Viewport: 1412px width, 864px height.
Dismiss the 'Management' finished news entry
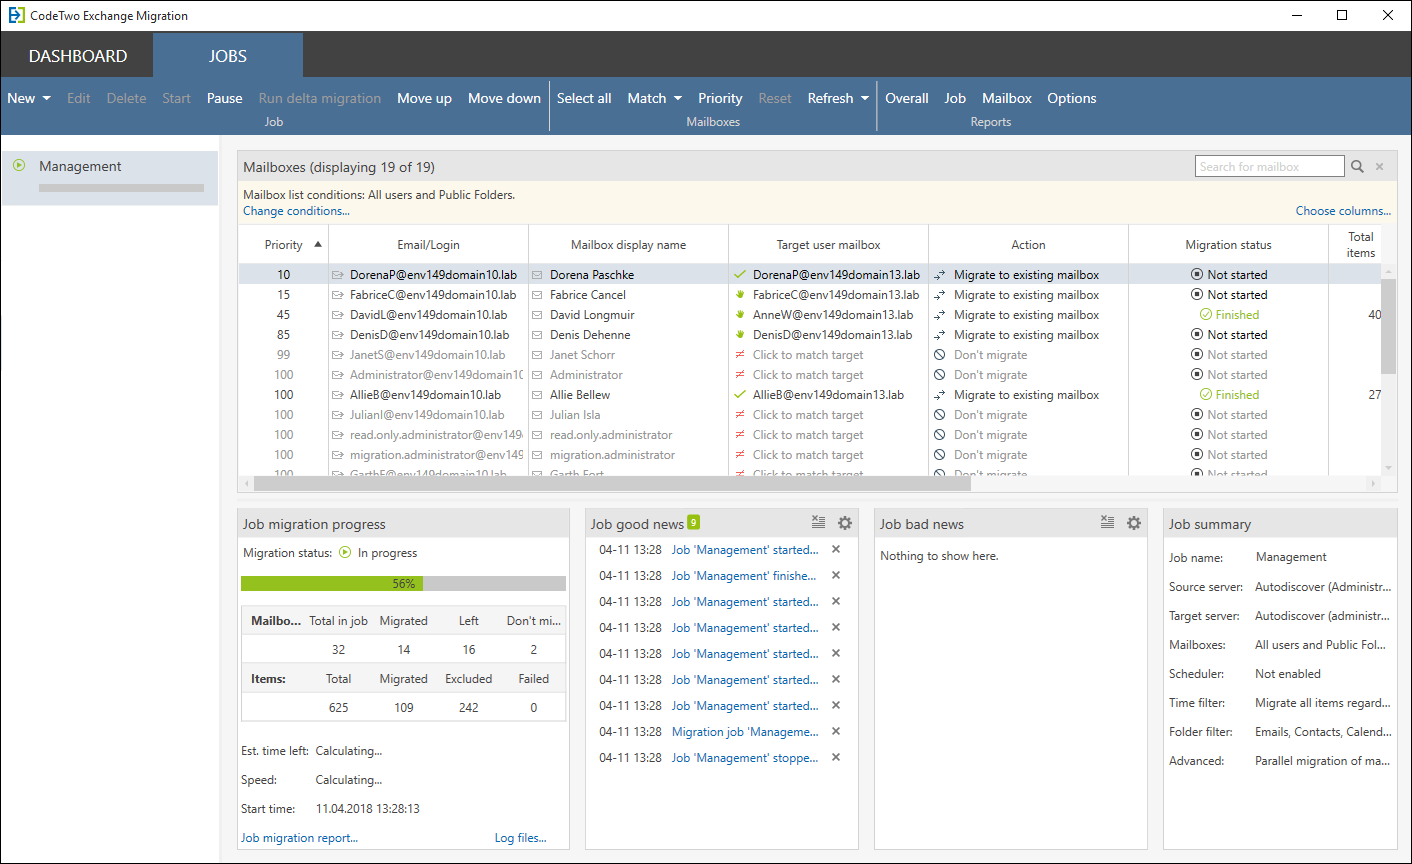point(836,575)
